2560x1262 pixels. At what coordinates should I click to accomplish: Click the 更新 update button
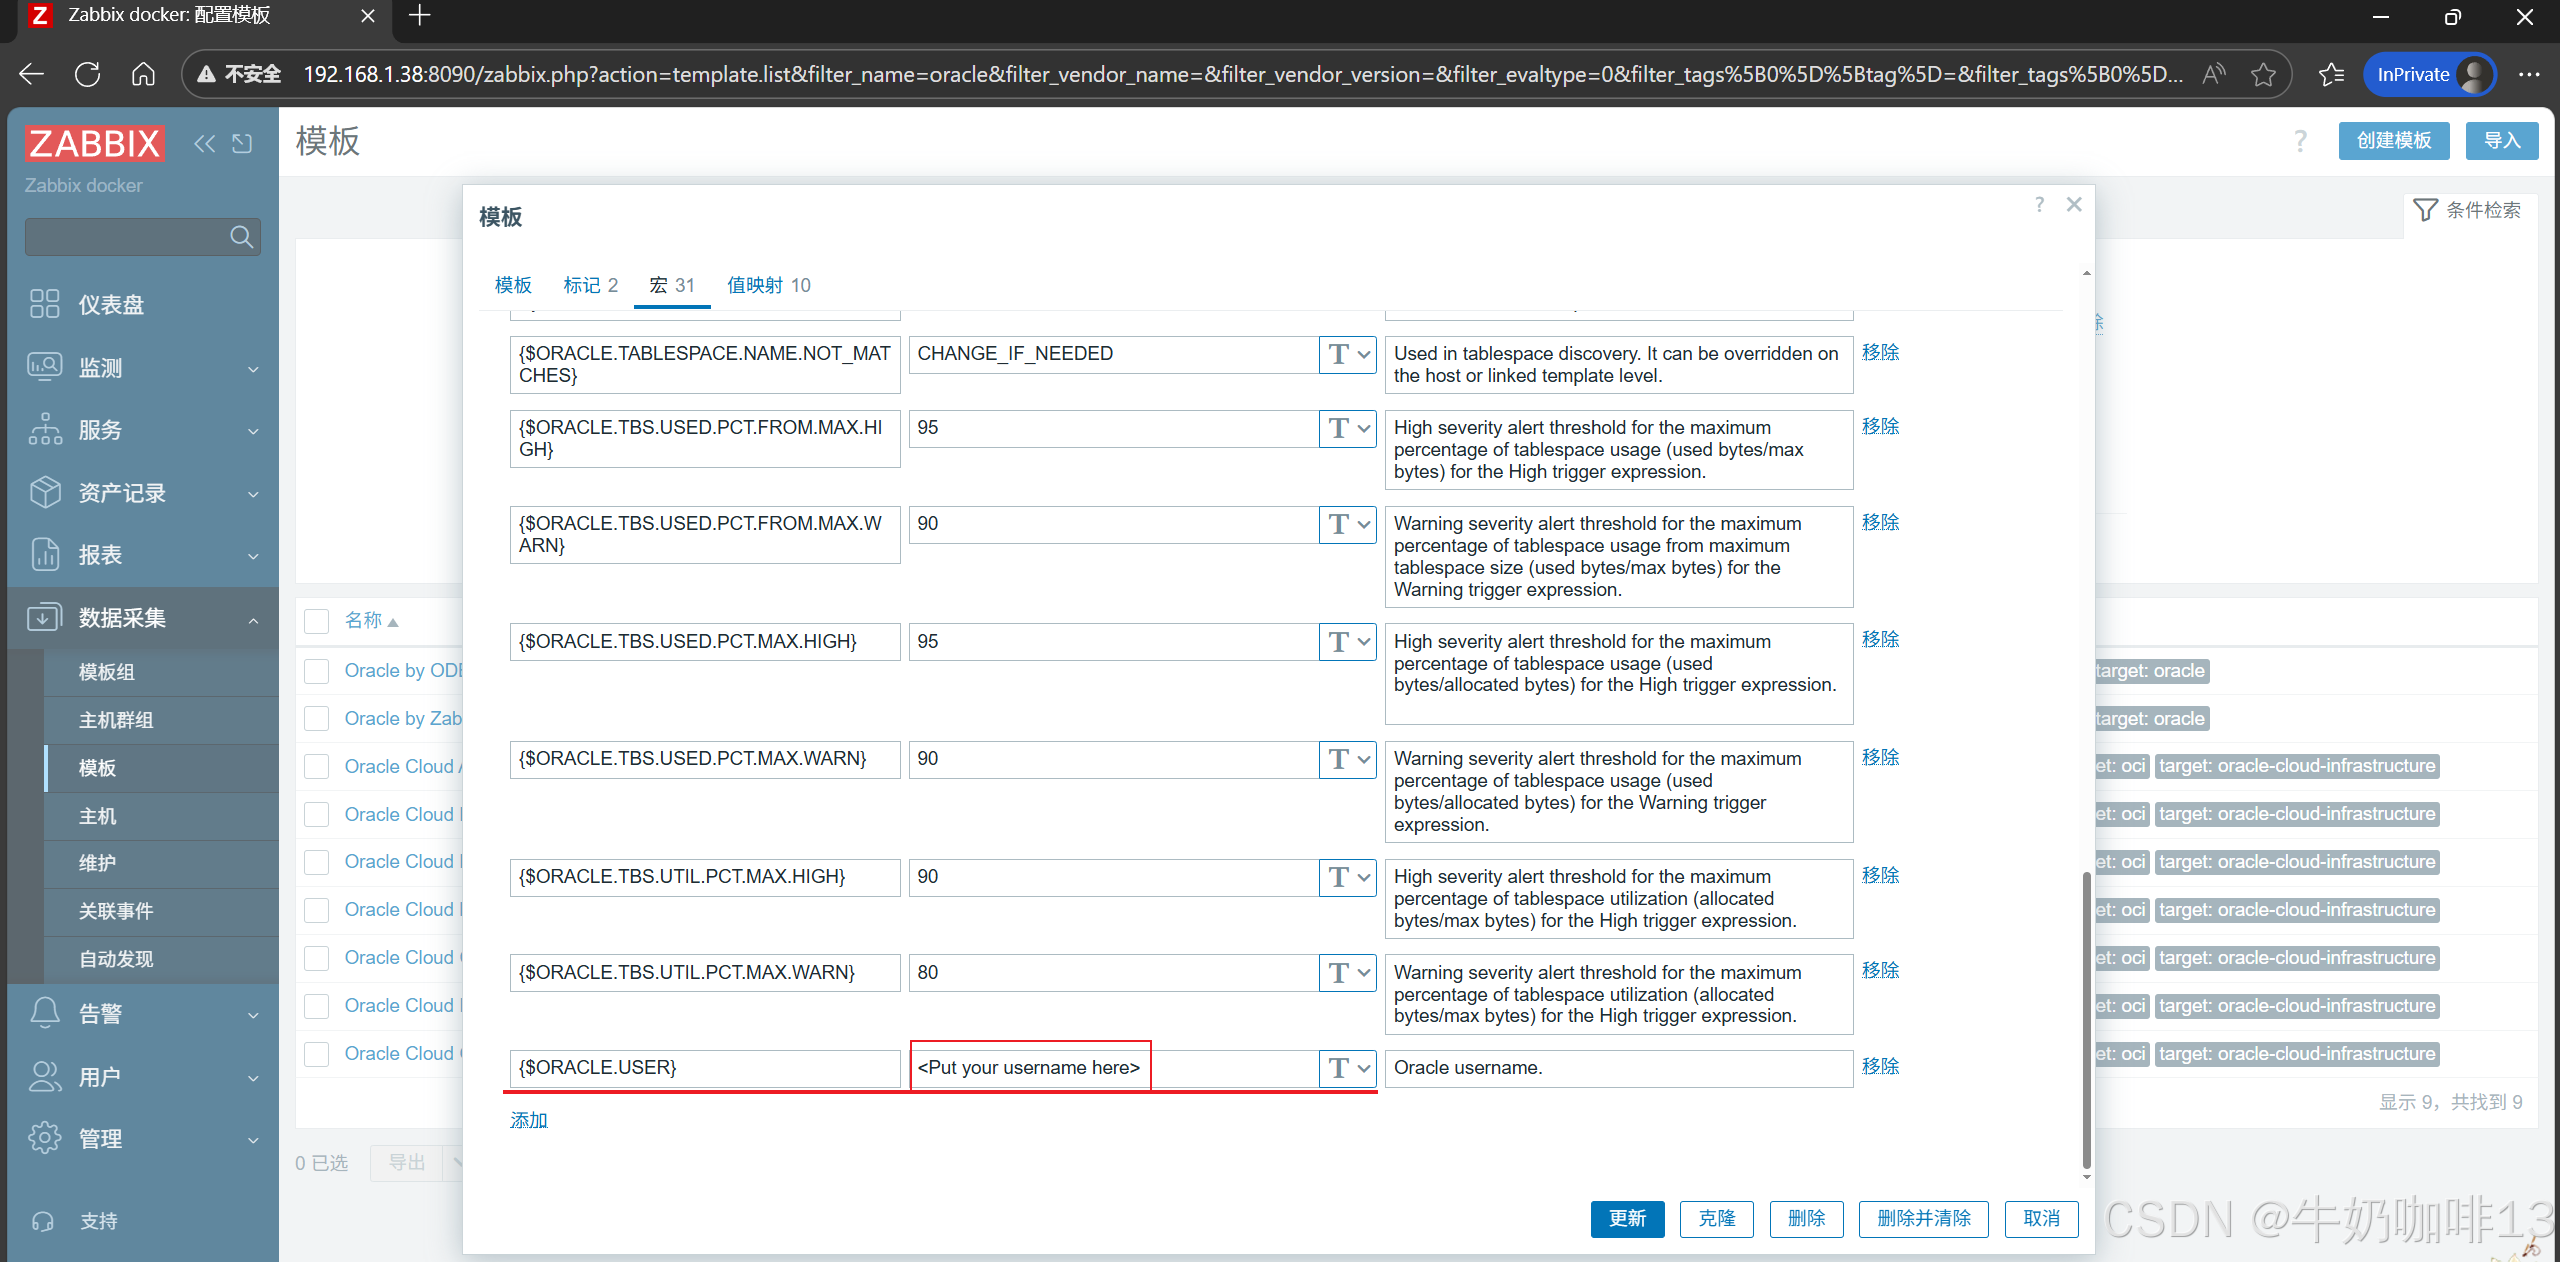(x=1627, y=1218)
